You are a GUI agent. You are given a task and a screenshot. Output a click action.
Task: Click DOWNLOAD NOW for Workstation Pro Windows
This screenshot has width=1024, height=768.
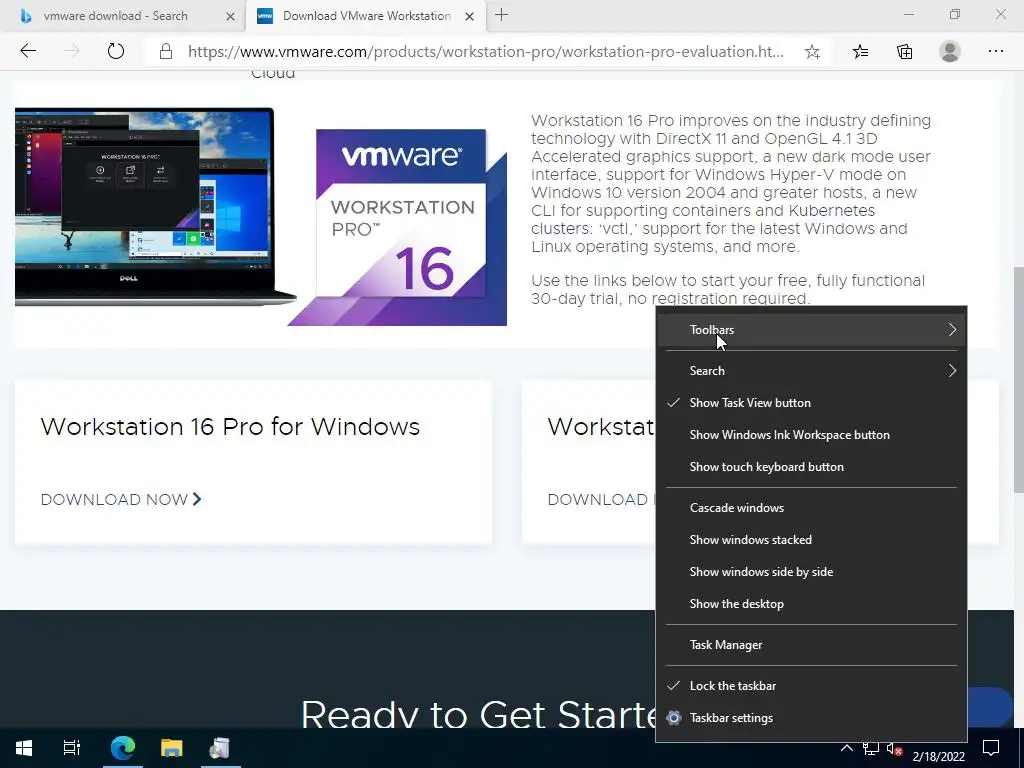pyautogui.click(x=121, y=500)
